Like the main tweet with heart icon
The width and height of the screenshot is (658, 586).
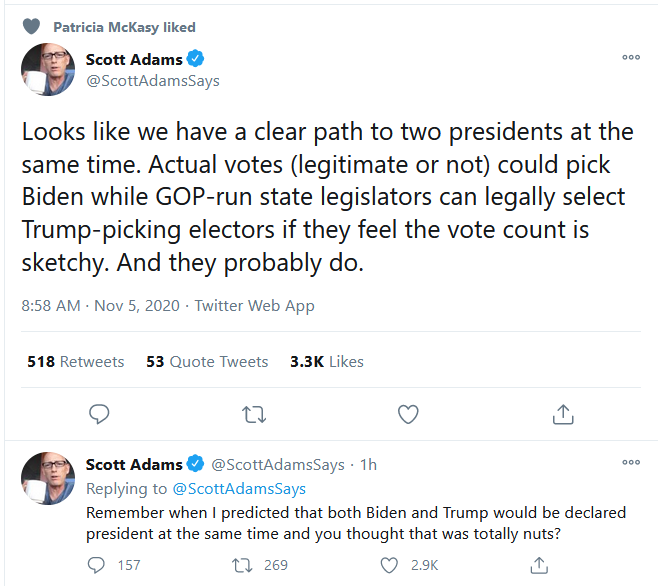point(408,413)
